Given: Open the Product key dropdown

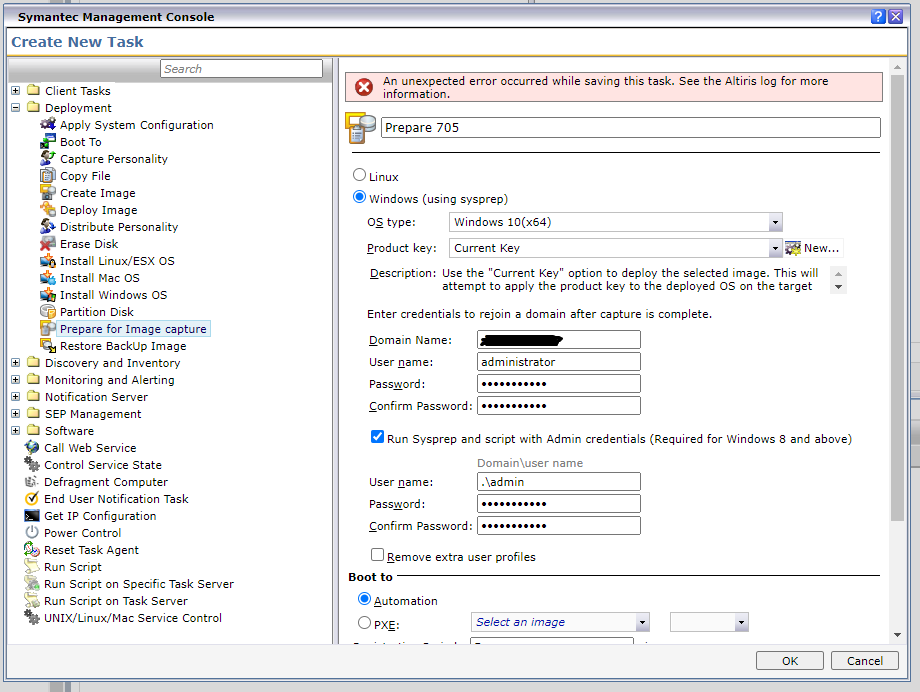Looking at the screenshot, I should click(x=775, y=248).
